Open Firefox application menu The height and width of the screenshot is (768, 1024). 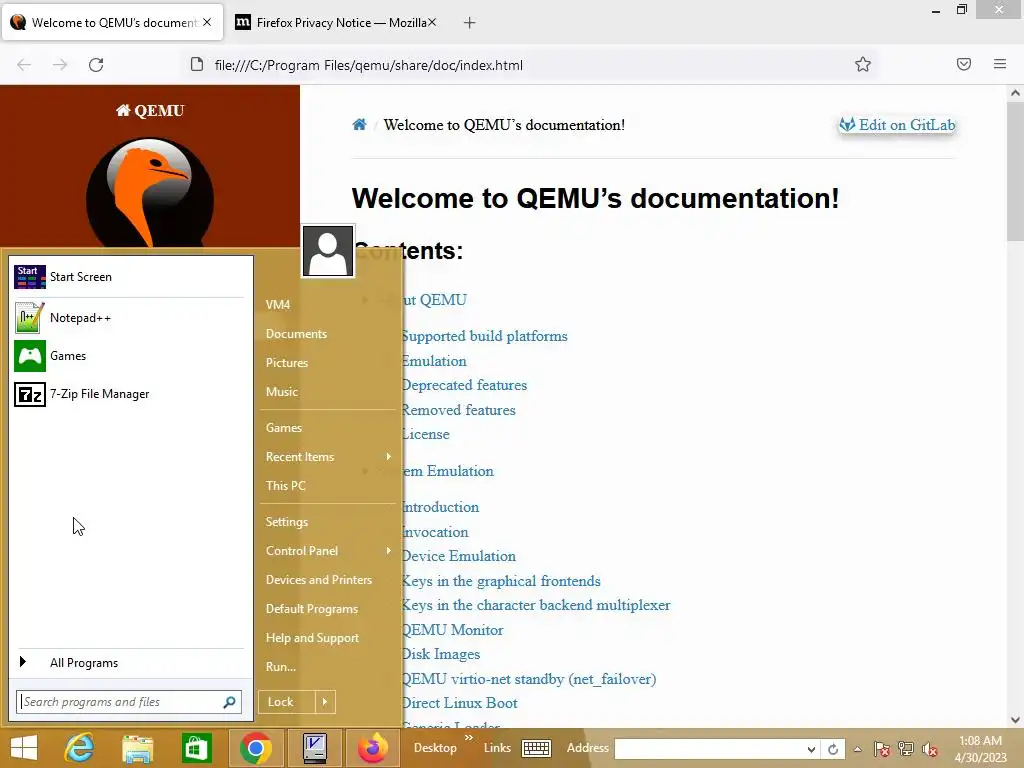(1000, 64)
